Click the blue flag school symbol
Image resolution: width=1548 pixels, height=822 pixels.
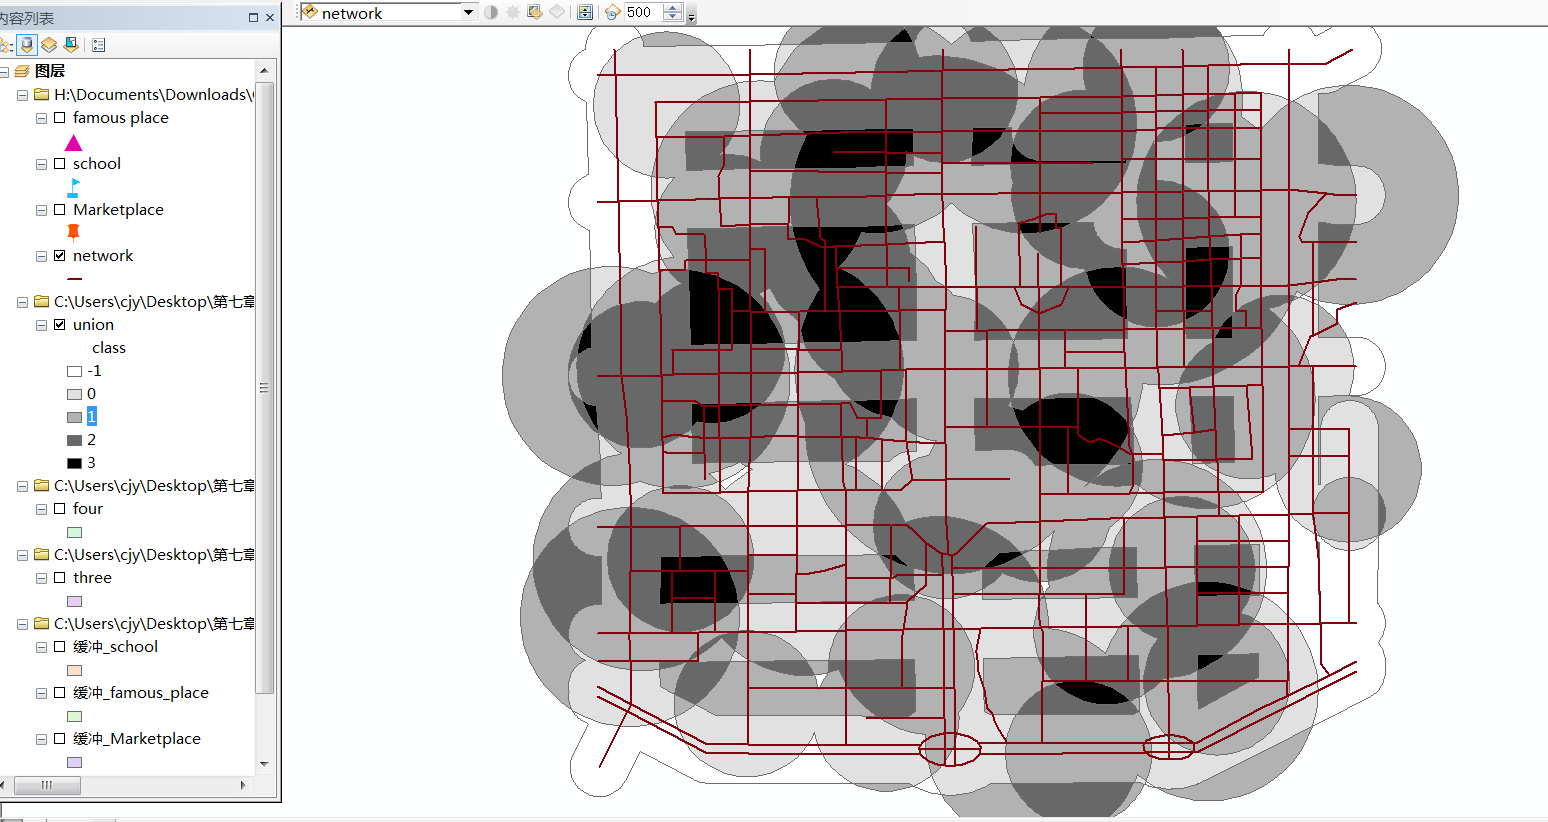74,187
